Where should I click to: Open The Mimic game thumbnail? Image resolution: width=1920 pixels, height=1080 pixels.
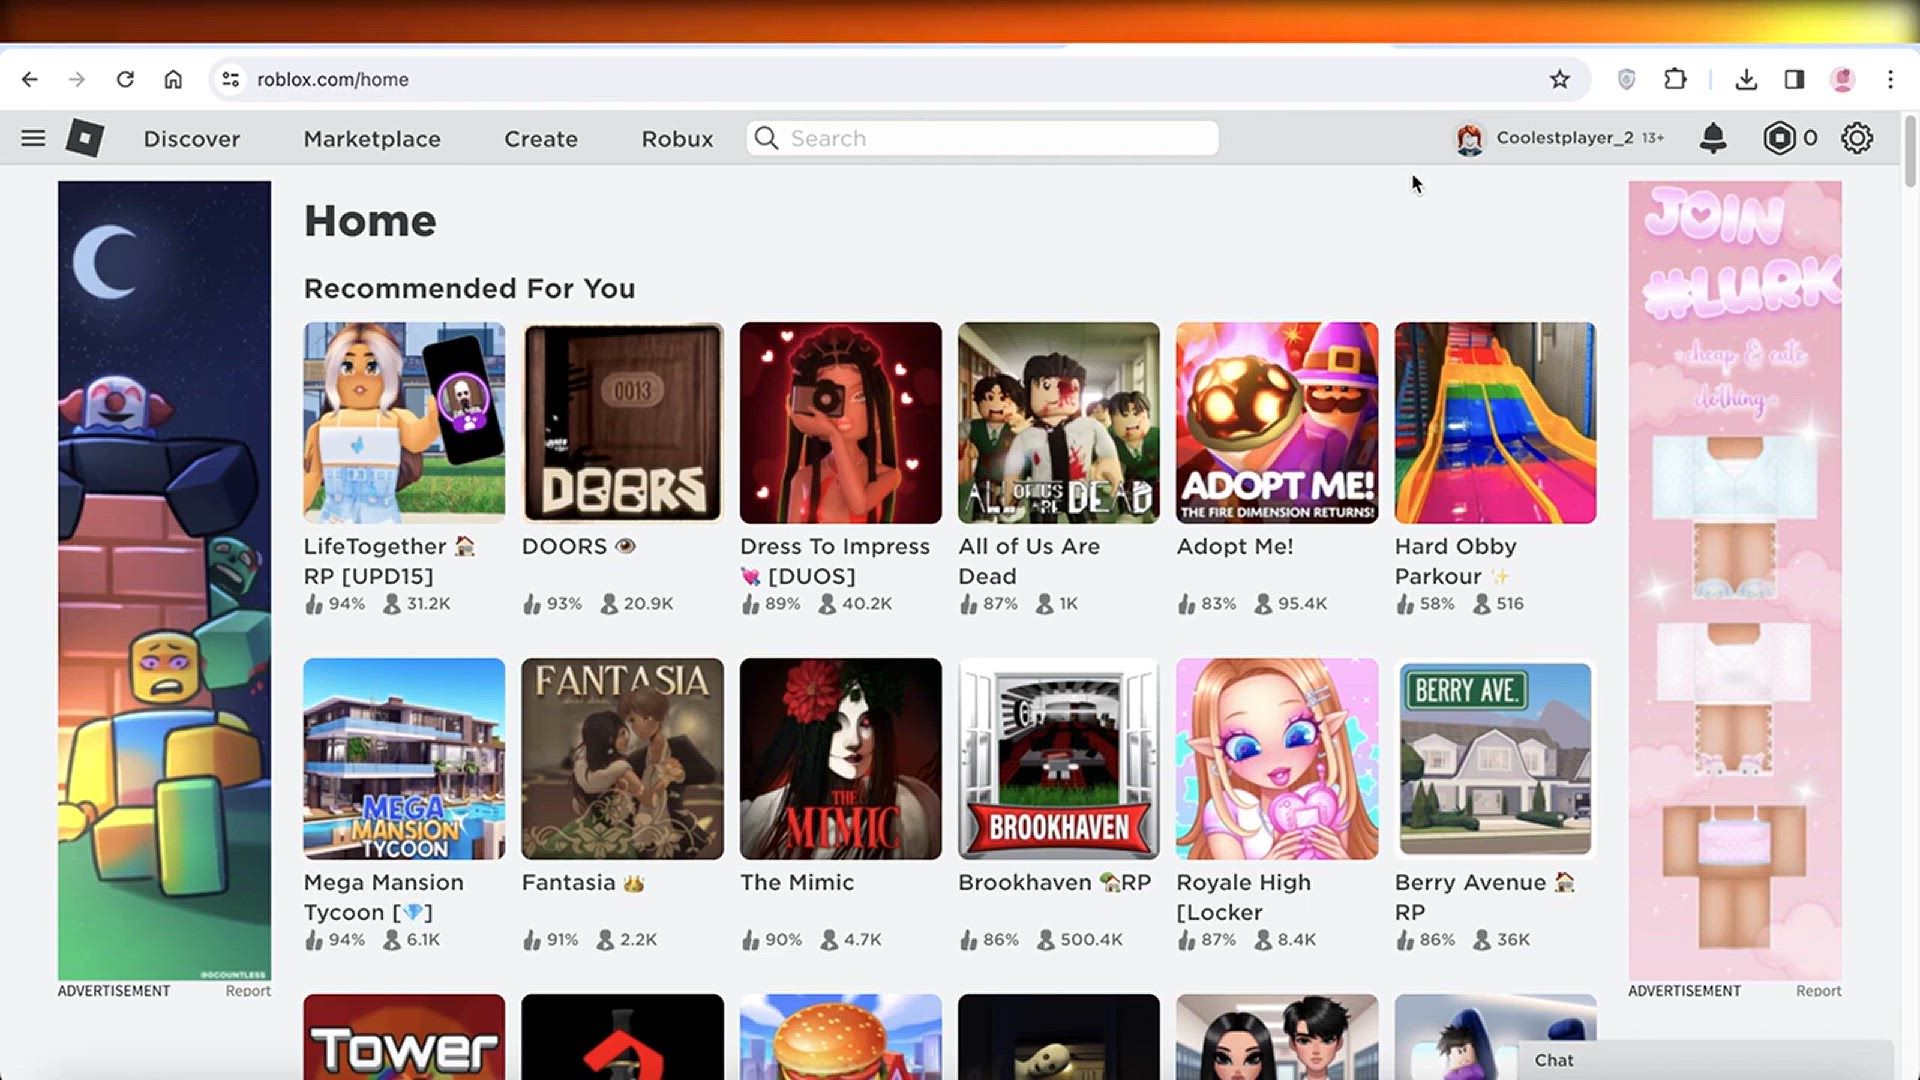point(840,759)
